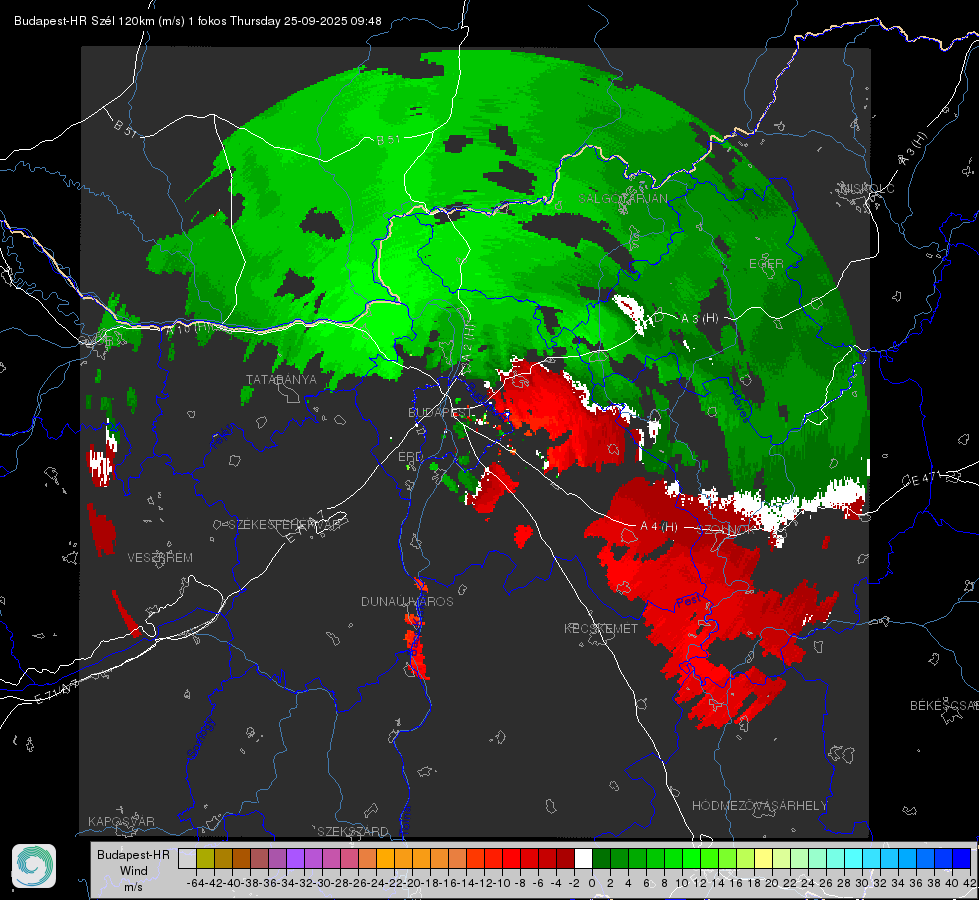The image size is (979, 900).
Task: Click the white swatch between -2 and 0
Action: click(583, 858)
